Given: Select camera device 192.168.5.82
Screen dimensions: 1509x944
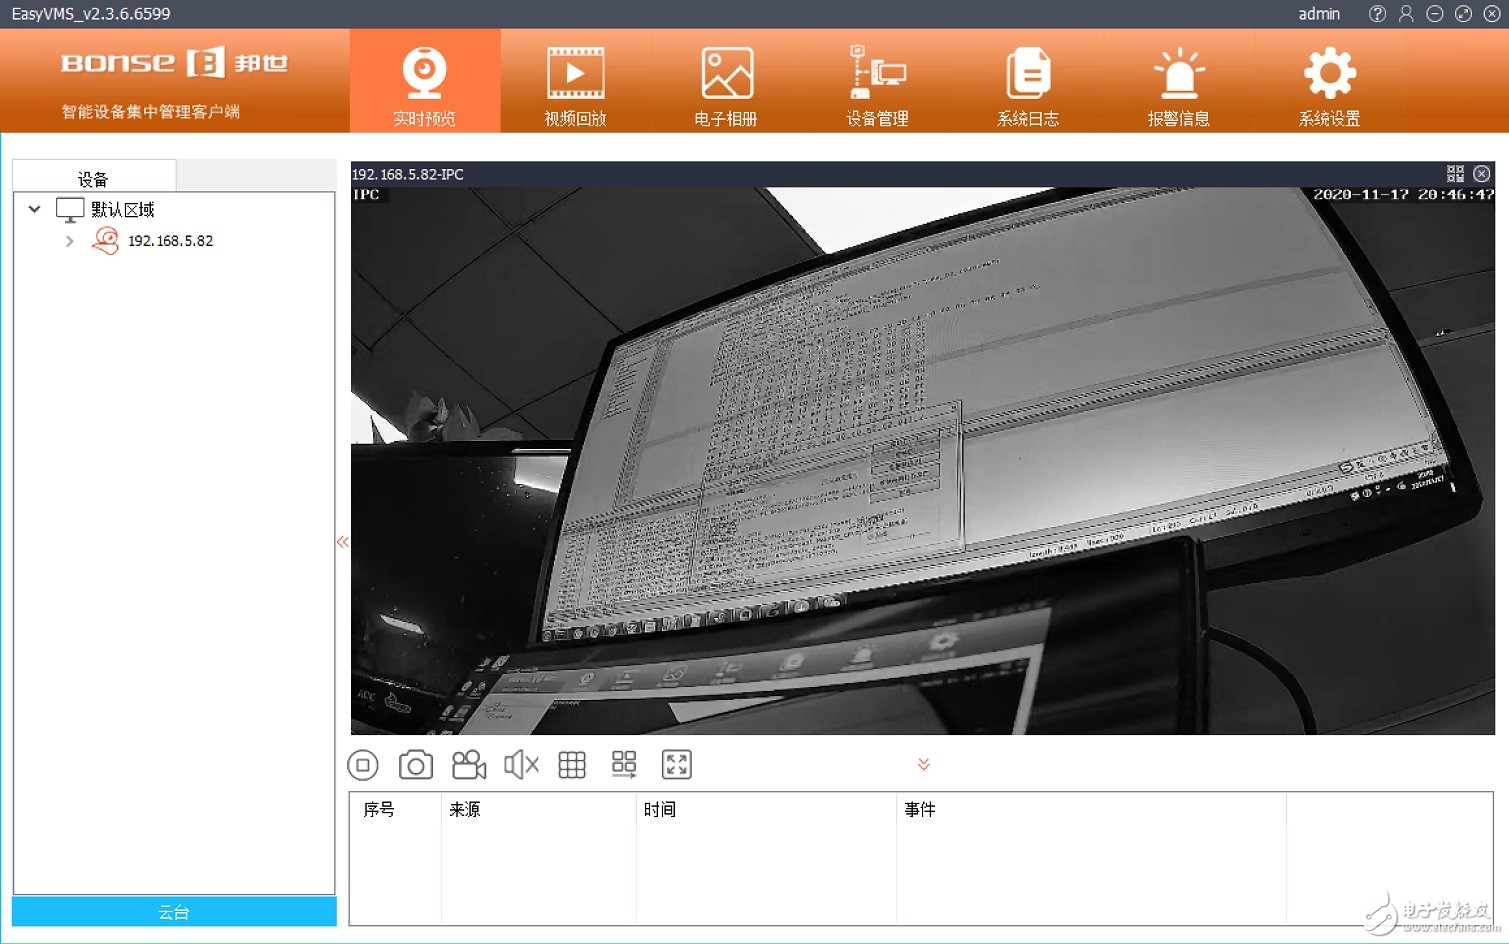Looking at the screenshot, I should (170, 241).
